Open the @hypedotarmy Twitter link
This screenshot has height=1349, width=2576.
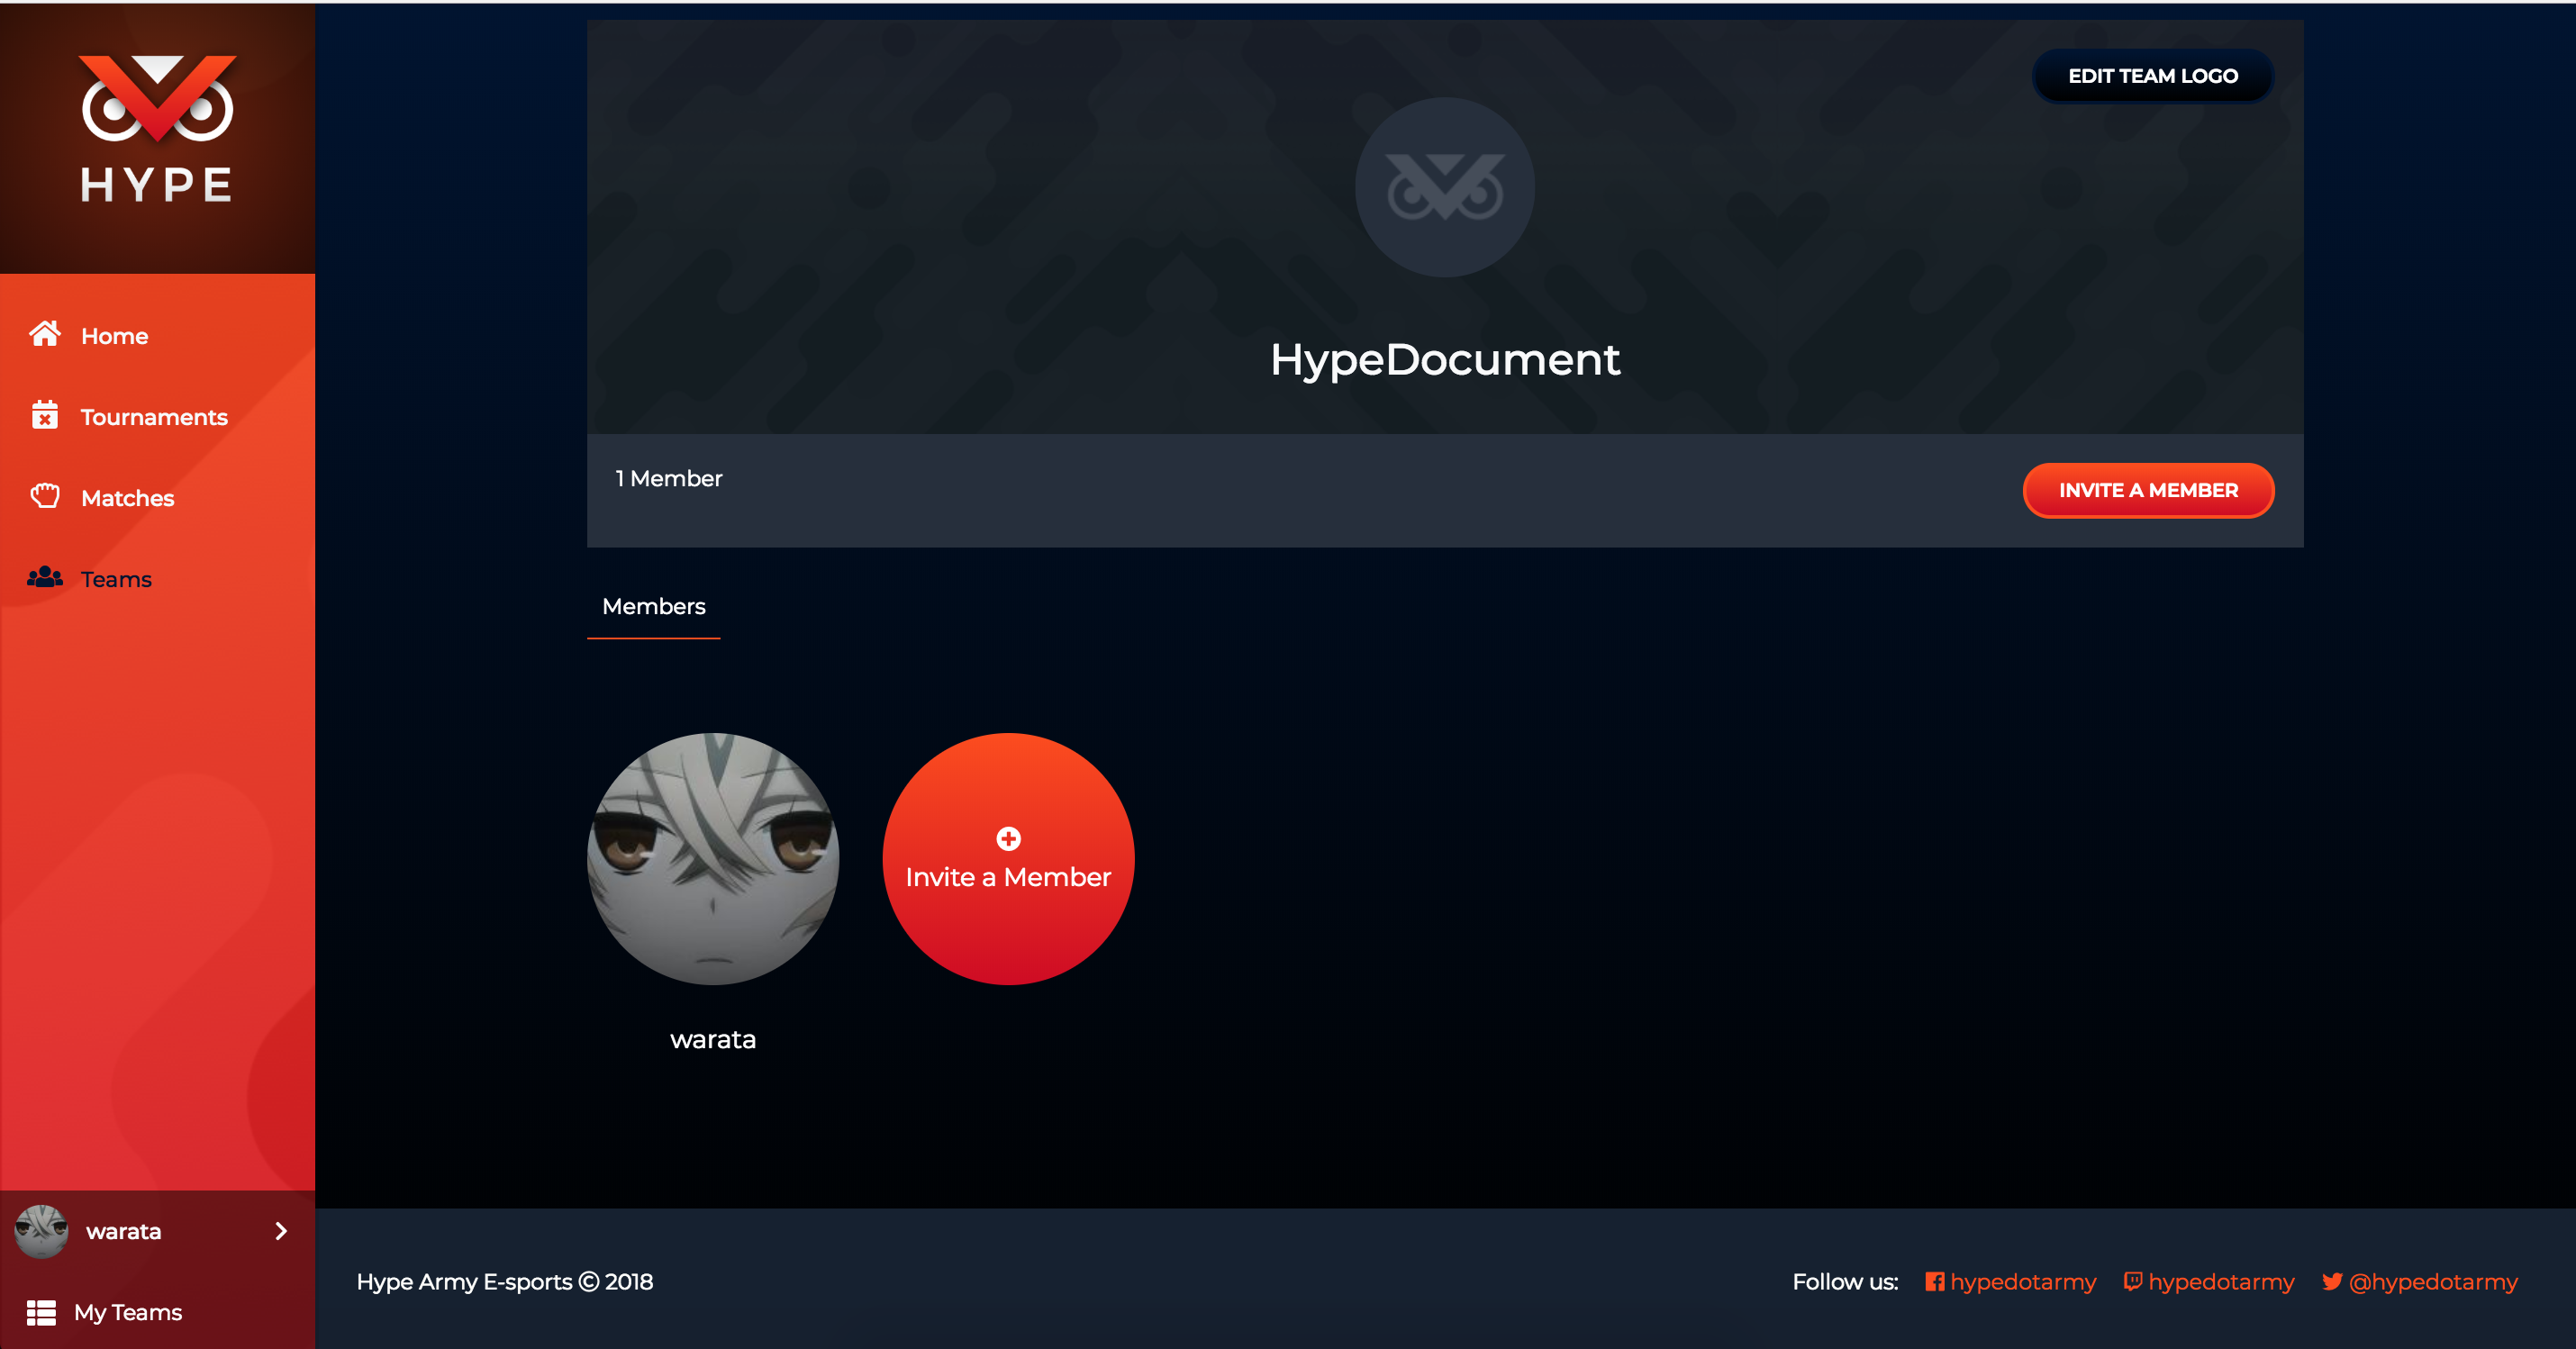pyautogui.click(x=2432, y=1281)
